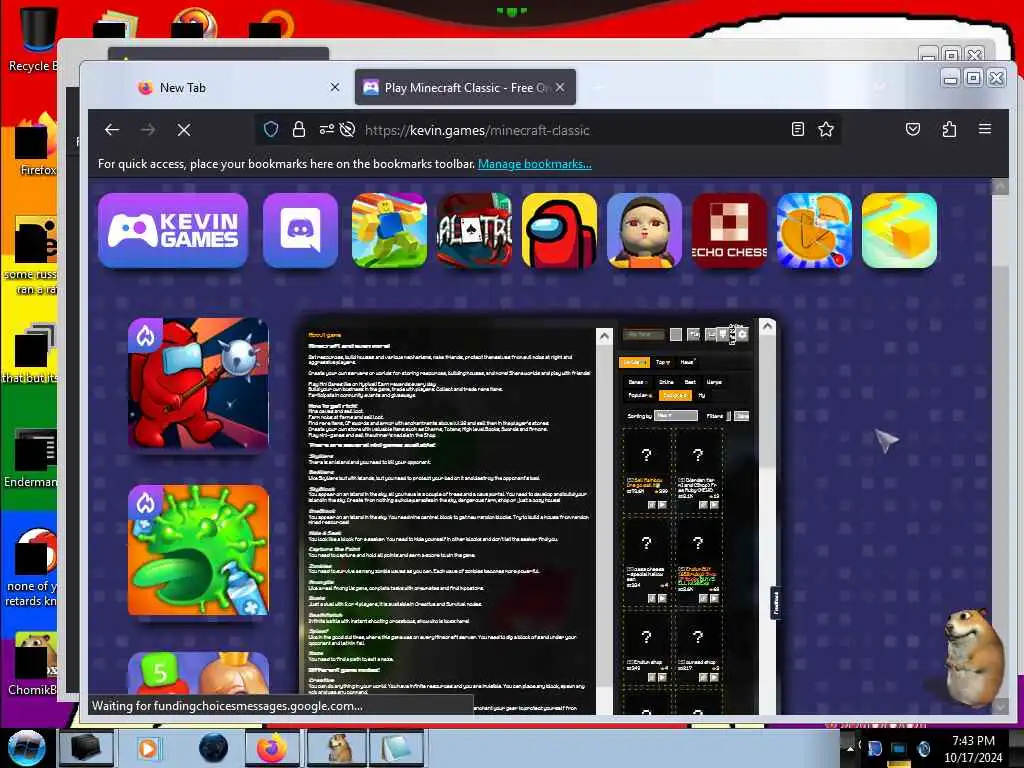The width and height of the screenshot is (1024, 768).
Task: Click the notepad taskbar icon
Action: tap(396, 748)
